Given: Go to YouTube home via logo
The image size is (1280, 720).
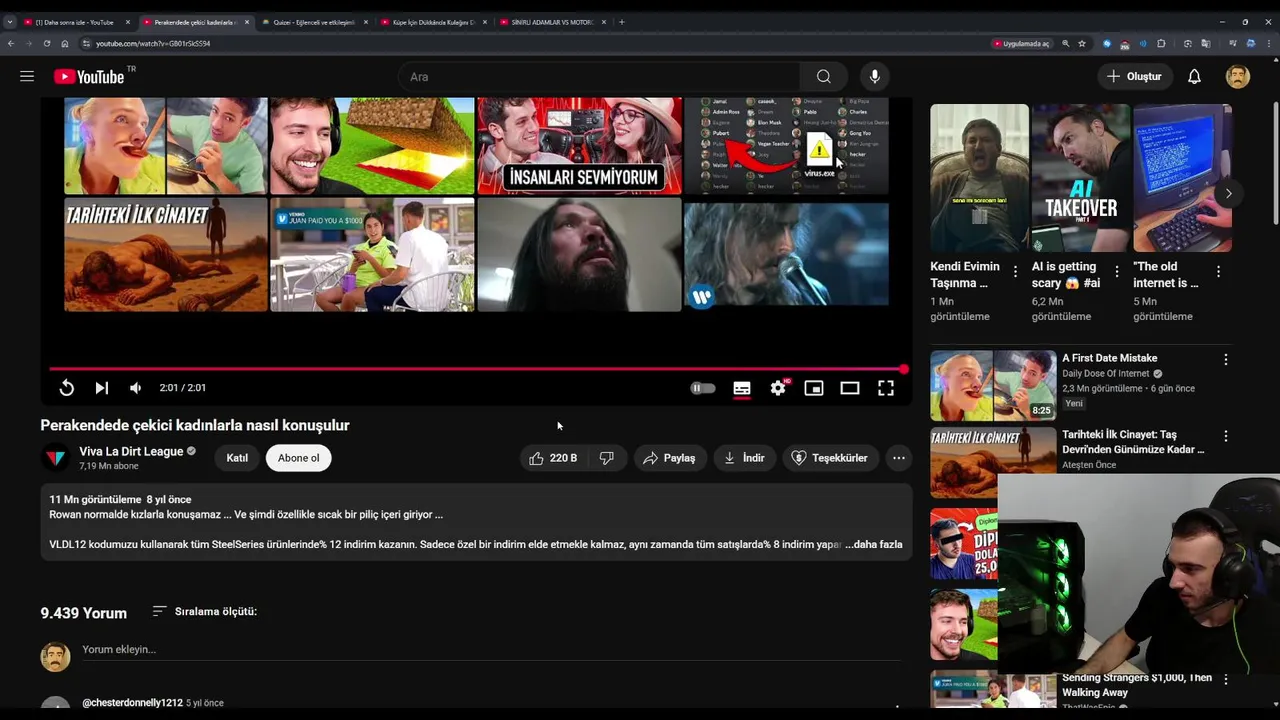Looking at the screenshot, I should point(89,77).
